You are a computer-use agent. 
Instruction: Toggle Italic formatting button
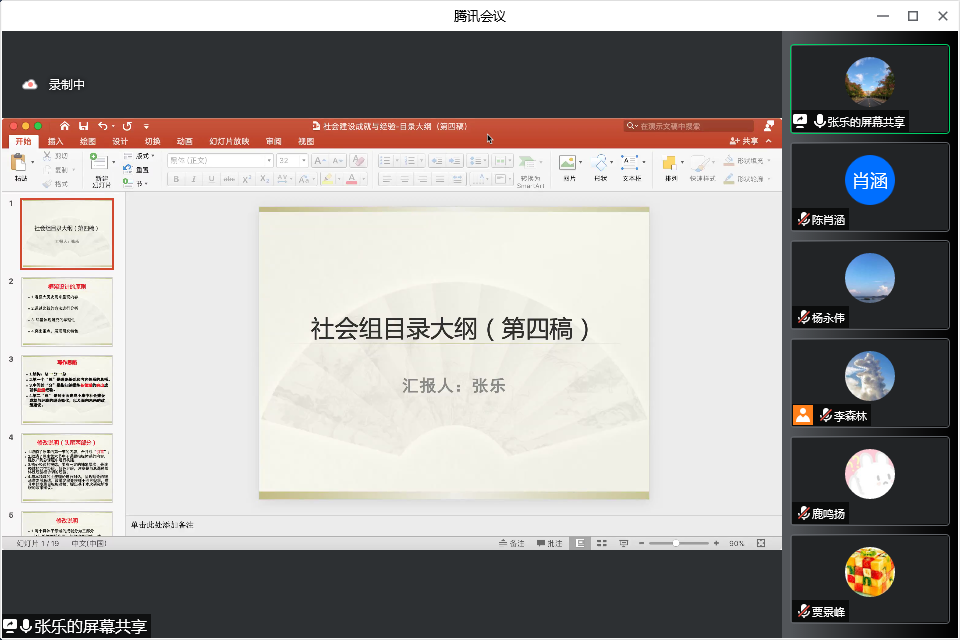193,179
